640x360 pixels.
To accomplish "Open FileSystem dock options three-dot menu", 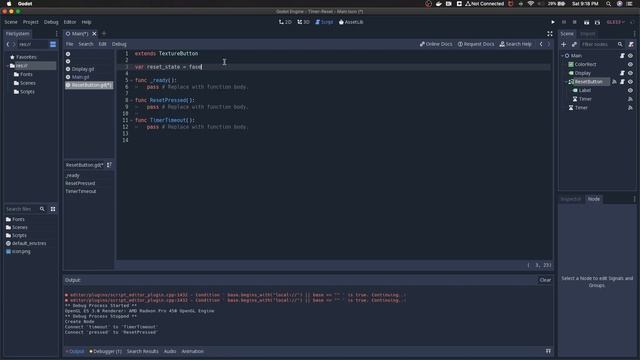I will tap(56, 33).
